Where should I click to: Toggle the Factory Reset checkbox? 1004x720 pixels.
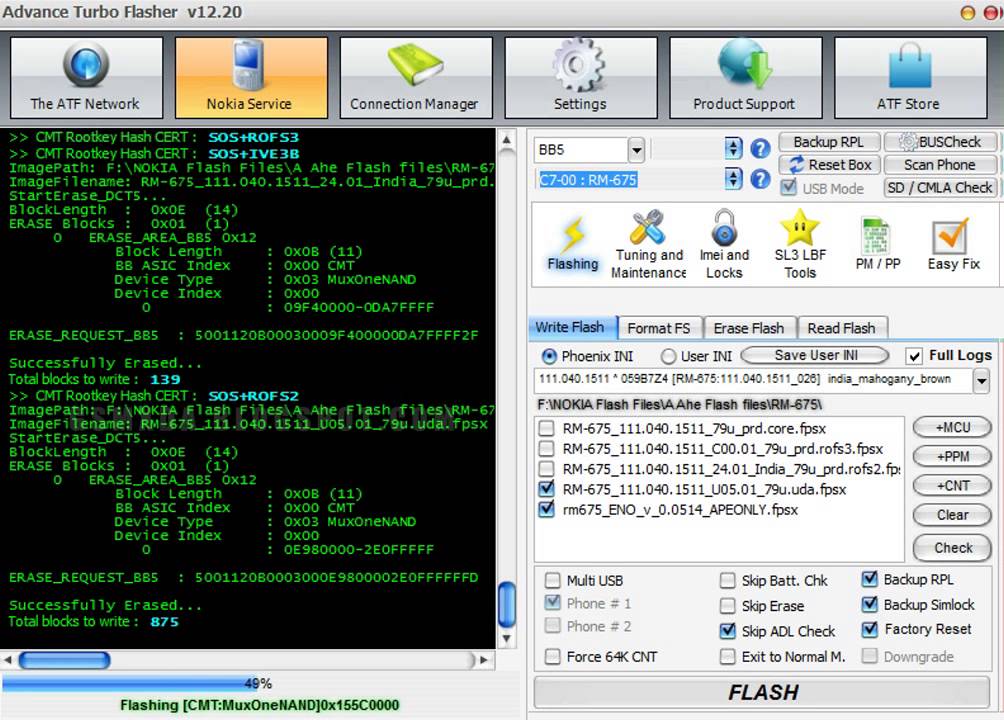tap(870, 629)
